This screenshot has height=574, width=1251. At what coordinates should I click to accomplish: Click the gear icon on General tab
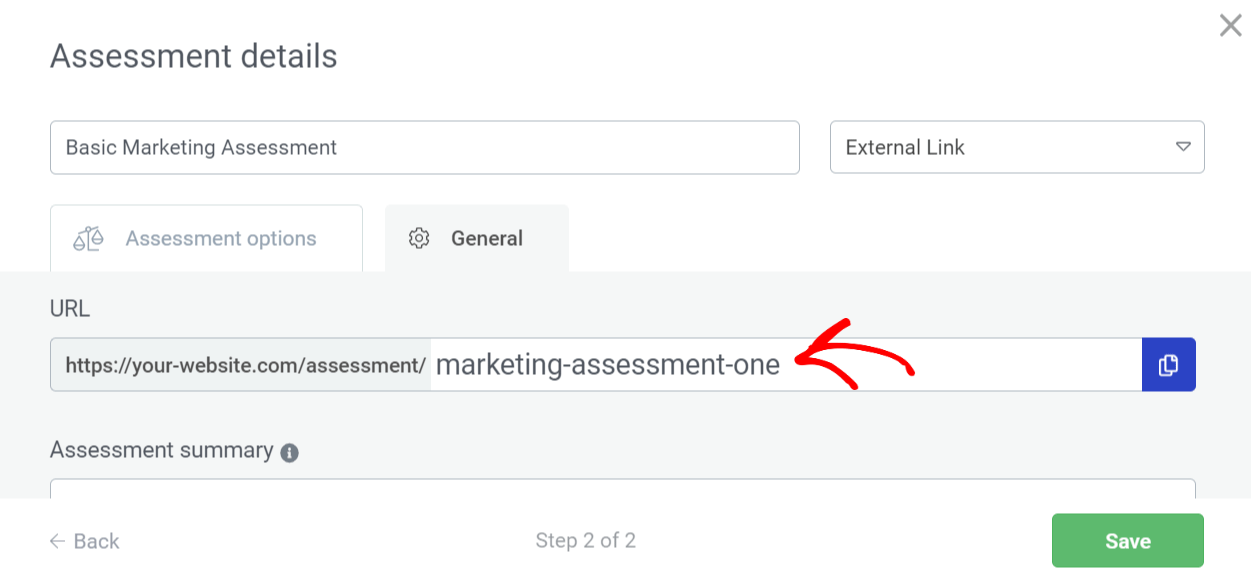419,239
